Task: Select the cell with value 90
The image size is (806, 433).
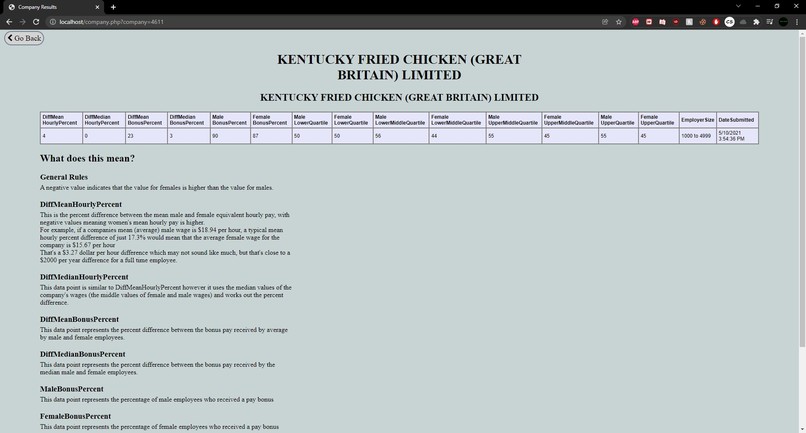Action: click(x=230, y=136)
